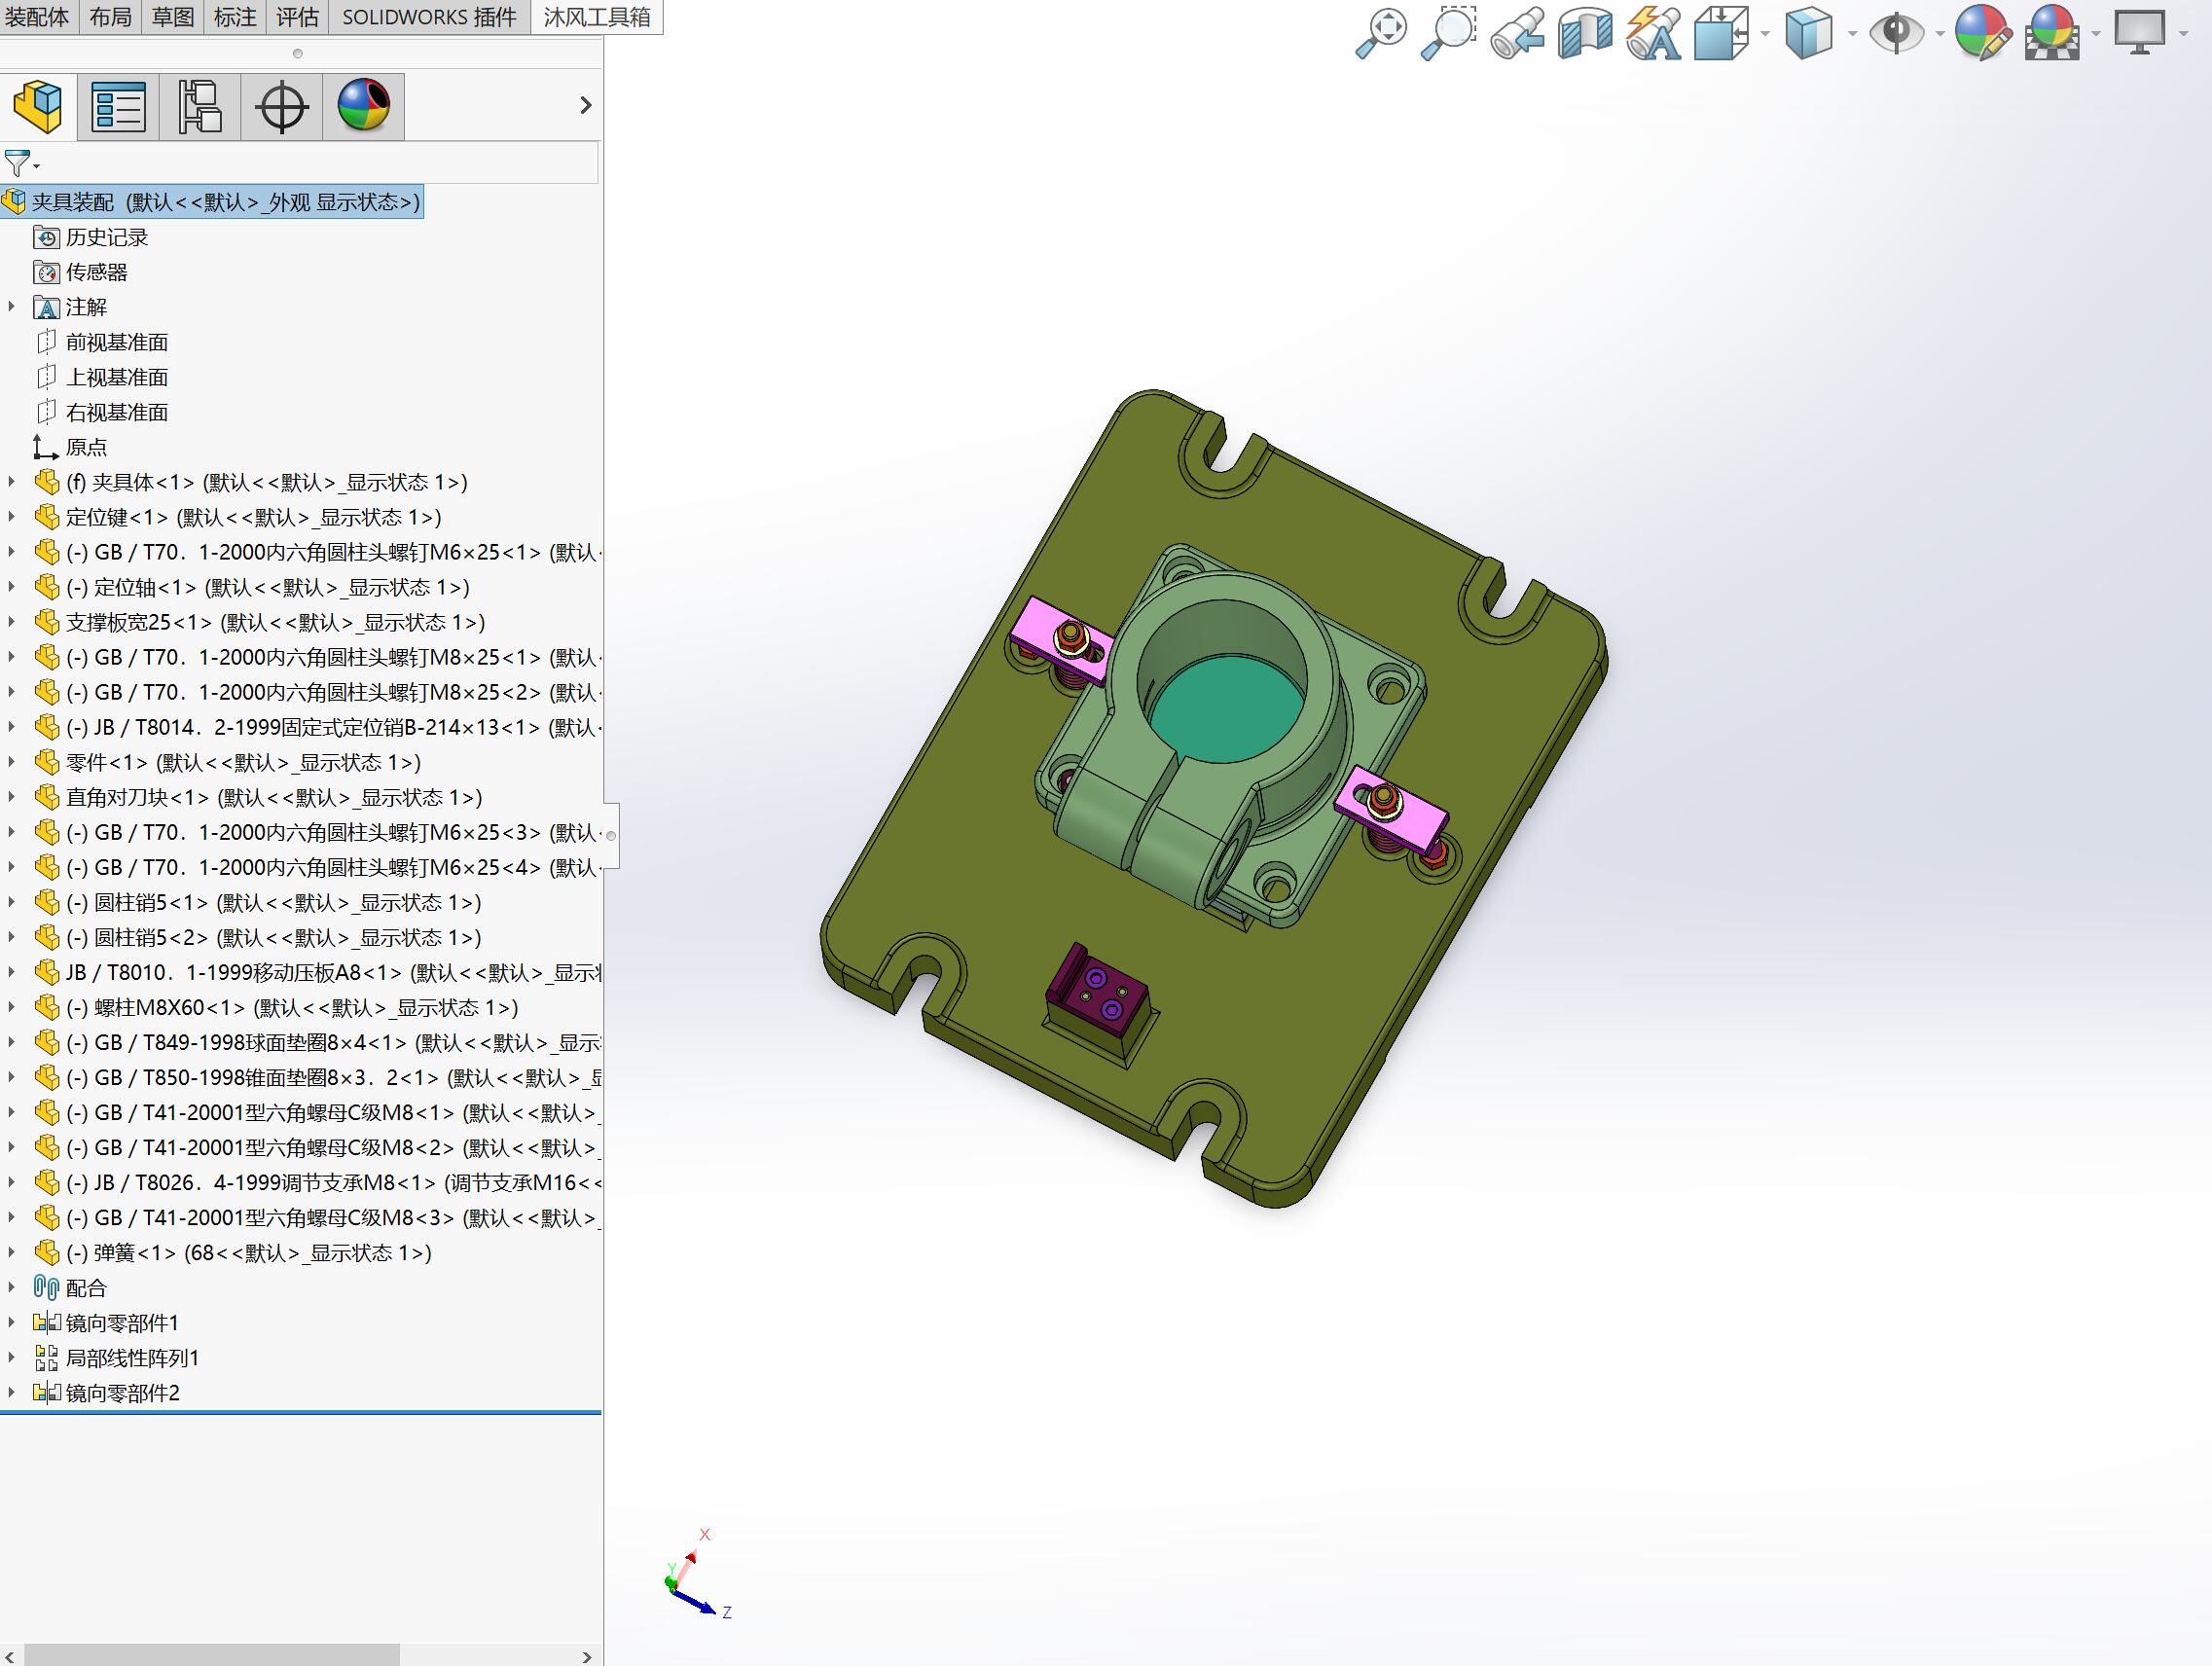Click the Zoom to Fit icon
The height and width of the screenshot is (1666, 2212).
[1381, 33]
